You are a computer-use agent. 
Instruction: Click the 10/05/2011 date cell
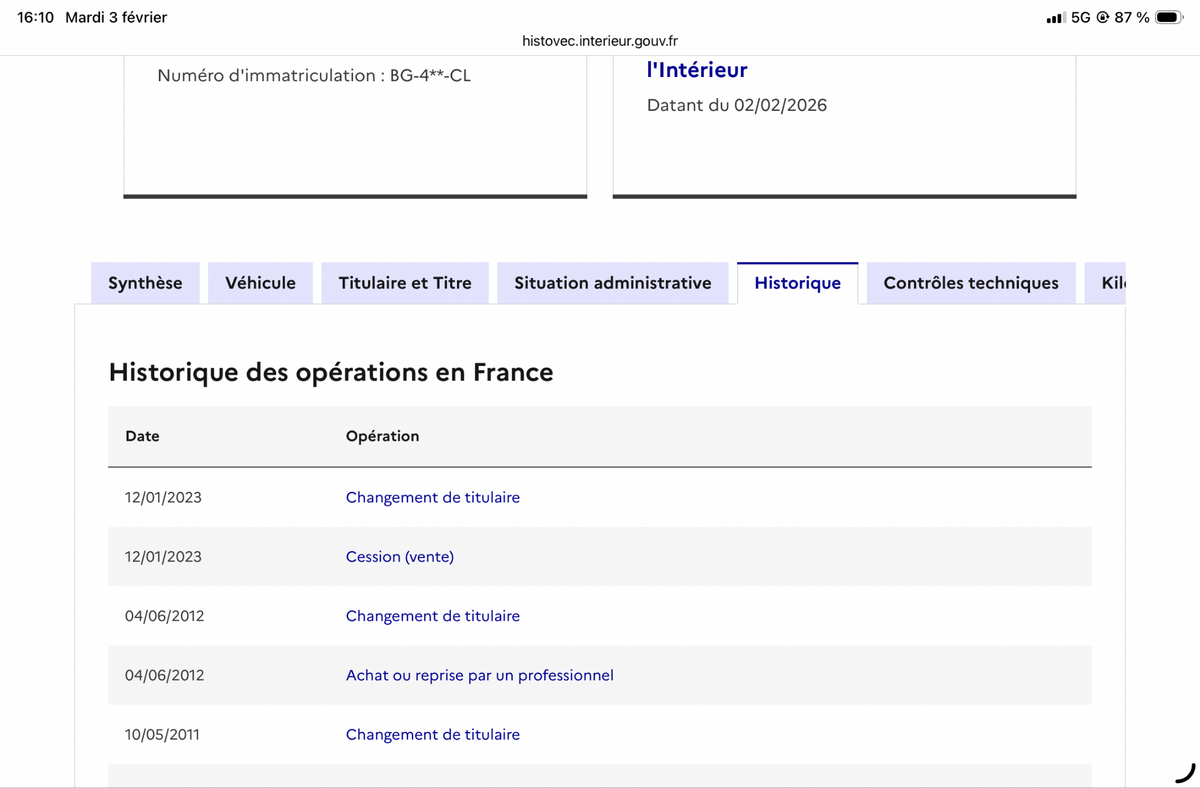tap(162, 734)
